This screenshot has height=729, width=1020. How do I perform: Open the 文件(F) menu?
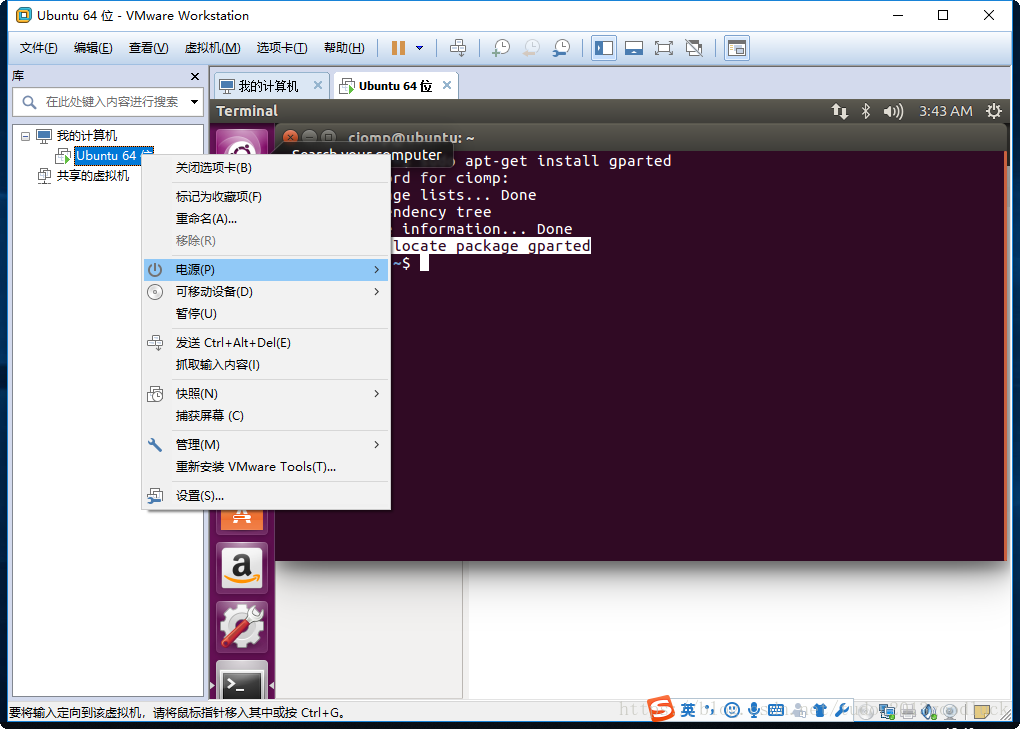coord(38,47)
